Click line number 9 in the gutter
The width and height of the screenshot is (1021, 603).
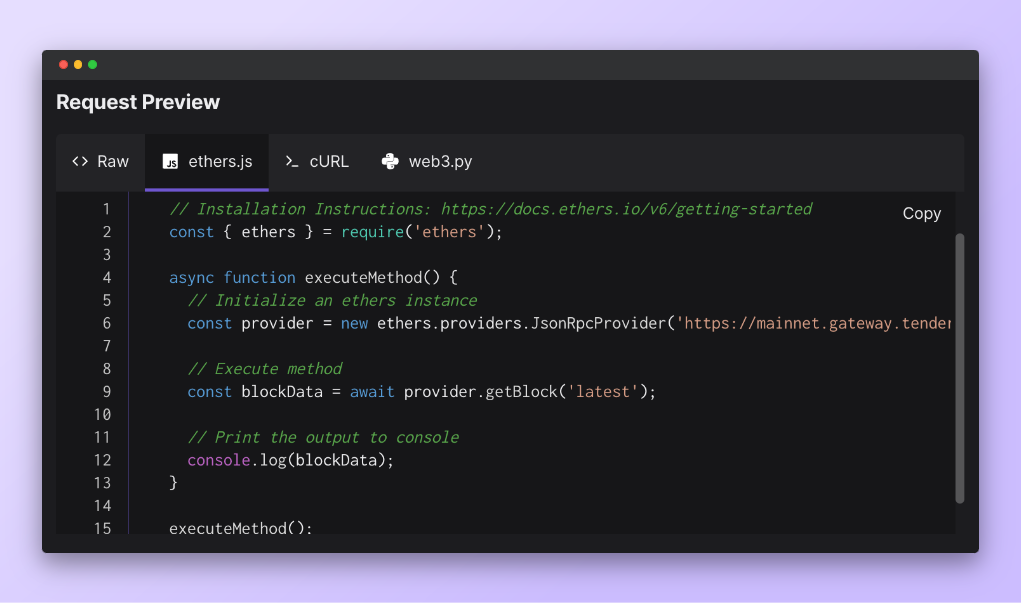pos(107,391)
